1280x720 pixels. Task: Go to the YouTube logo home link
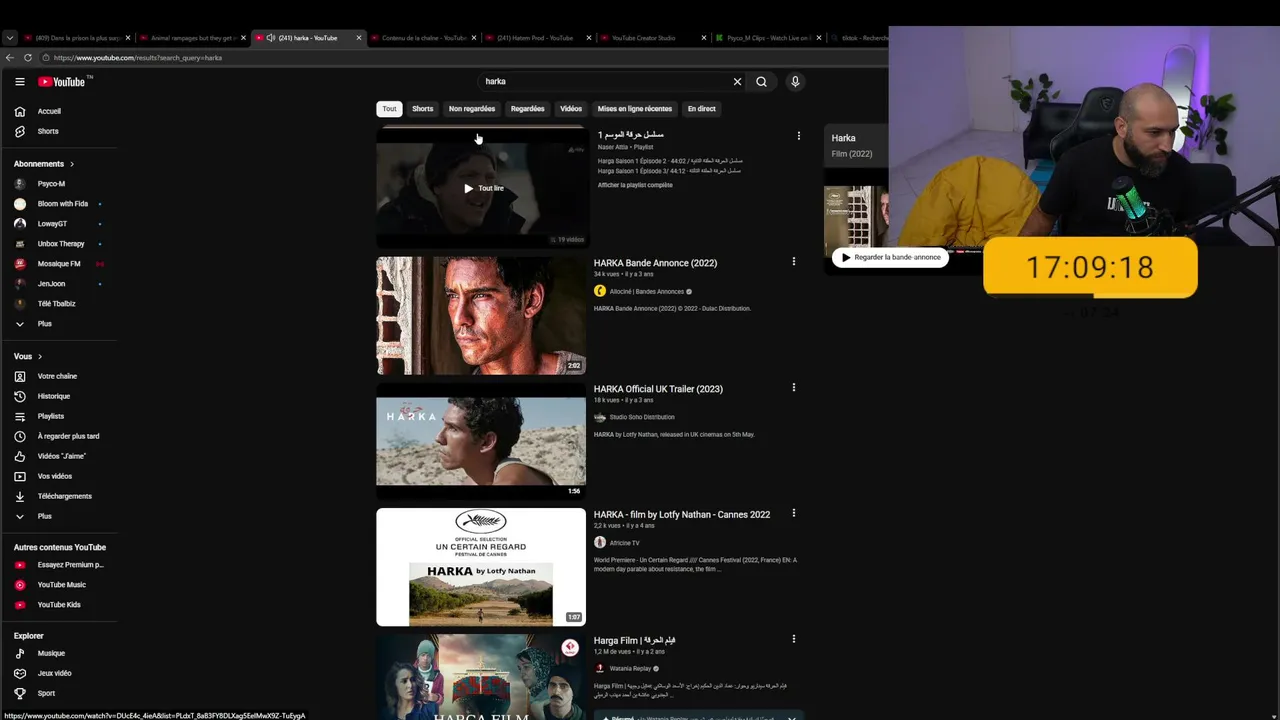pyautogui.click(x=62, y=82)
